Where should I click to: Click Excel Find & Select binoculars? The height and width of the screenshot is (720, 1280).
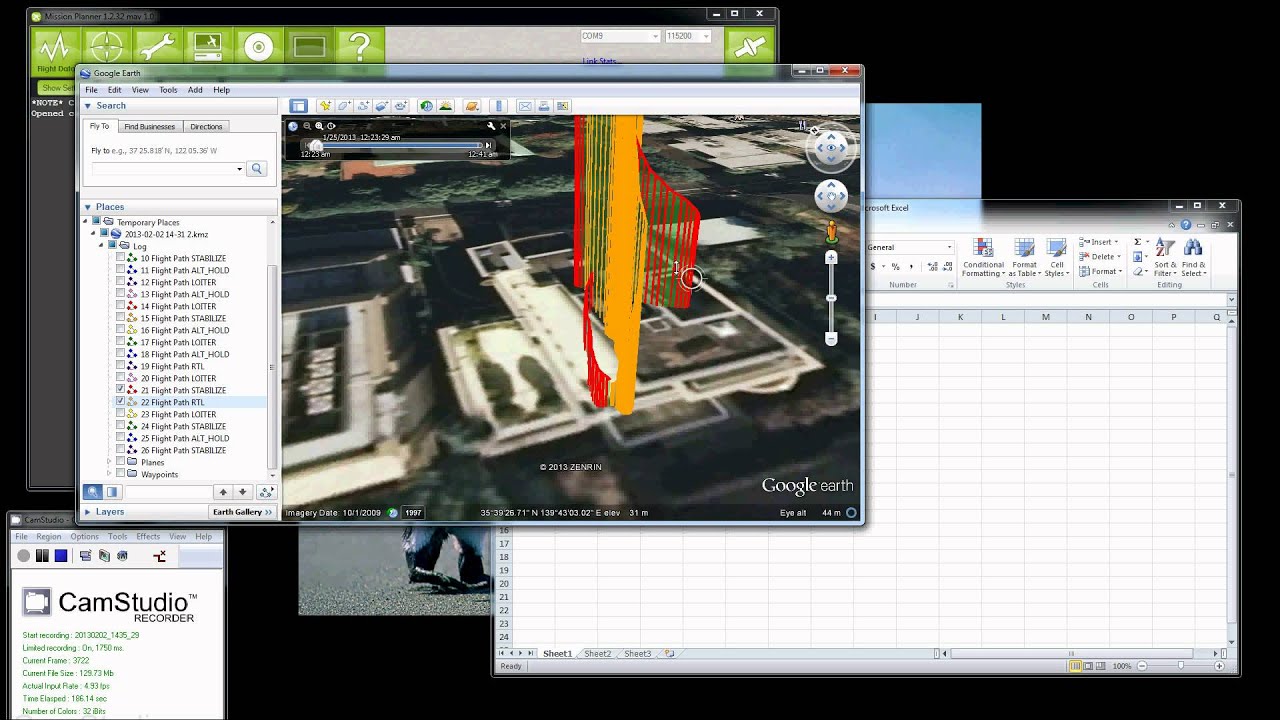1192,258
